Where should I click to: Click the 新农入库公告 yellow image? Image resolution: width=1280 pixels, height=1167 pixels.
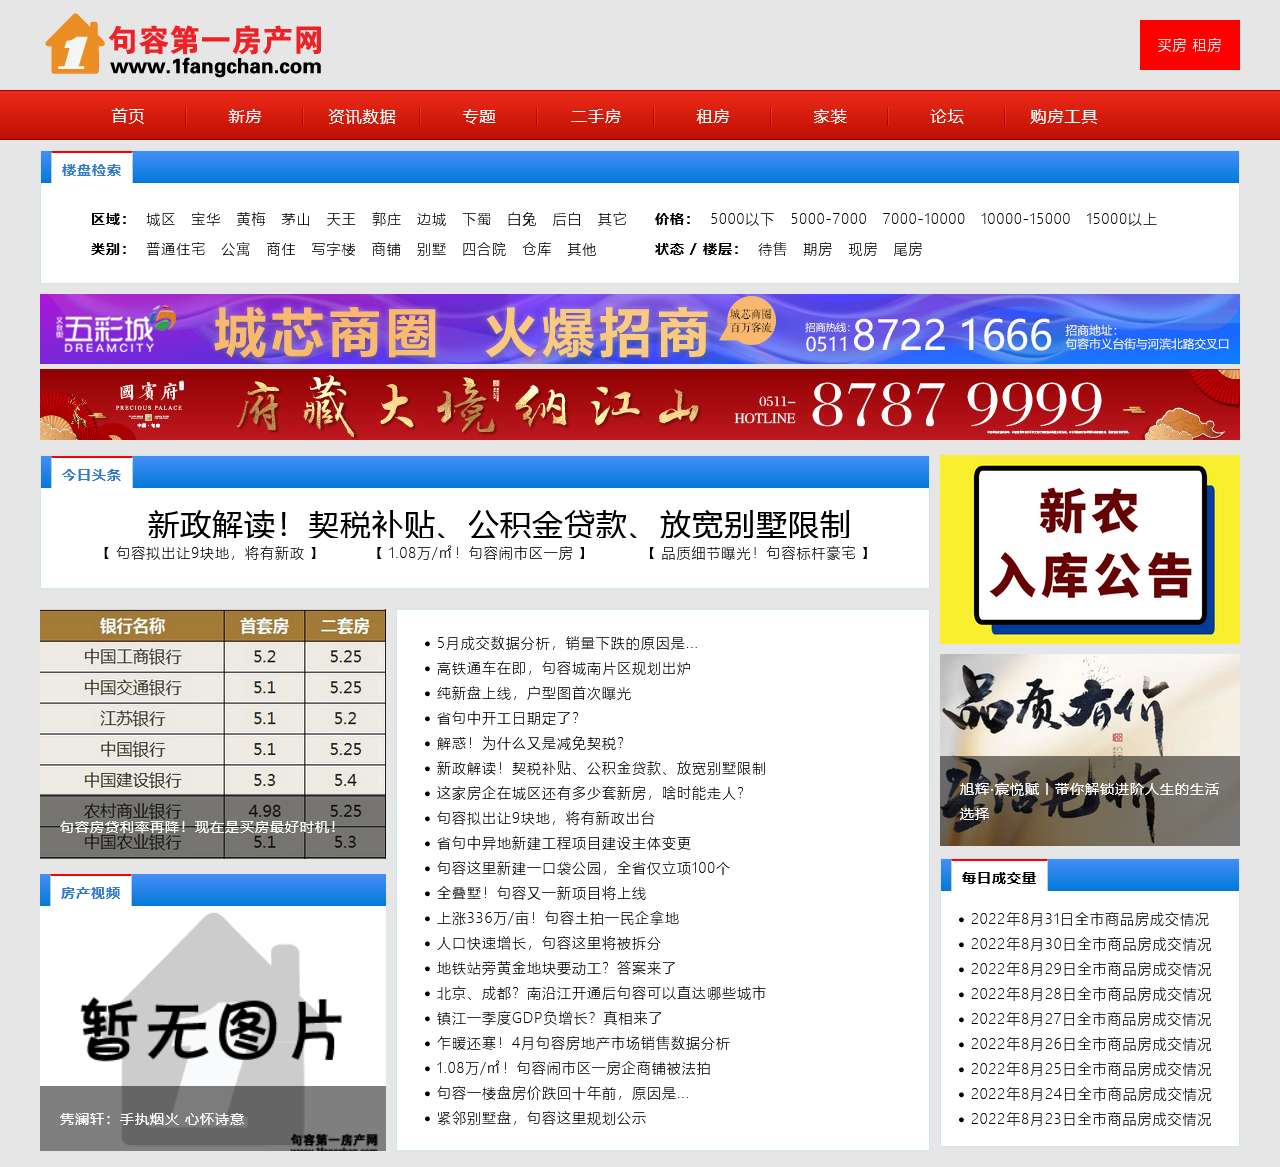click(x=1089, y=549)
